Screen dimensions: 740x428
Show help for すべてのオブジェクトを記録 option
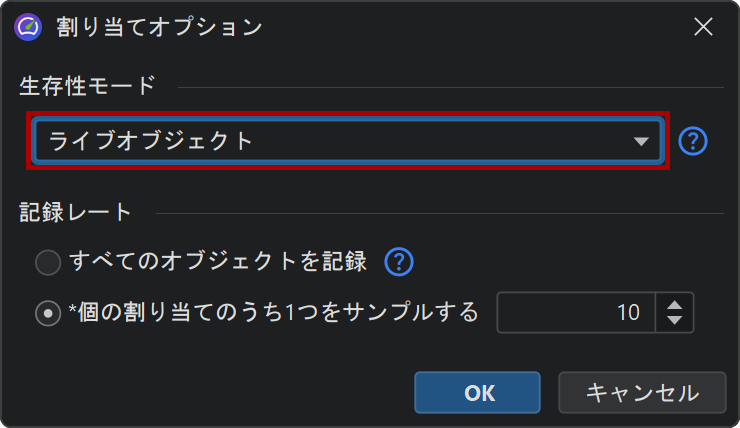click(399, 262)
